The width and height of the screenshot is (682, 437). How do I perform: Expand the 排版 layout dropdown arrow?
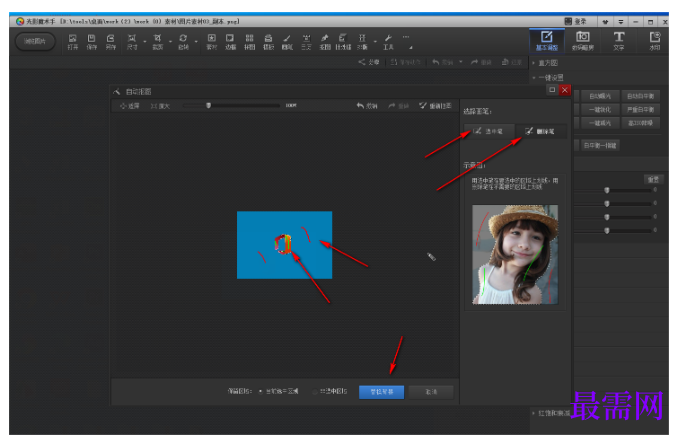pyautogui.click(x=375, y=42)
